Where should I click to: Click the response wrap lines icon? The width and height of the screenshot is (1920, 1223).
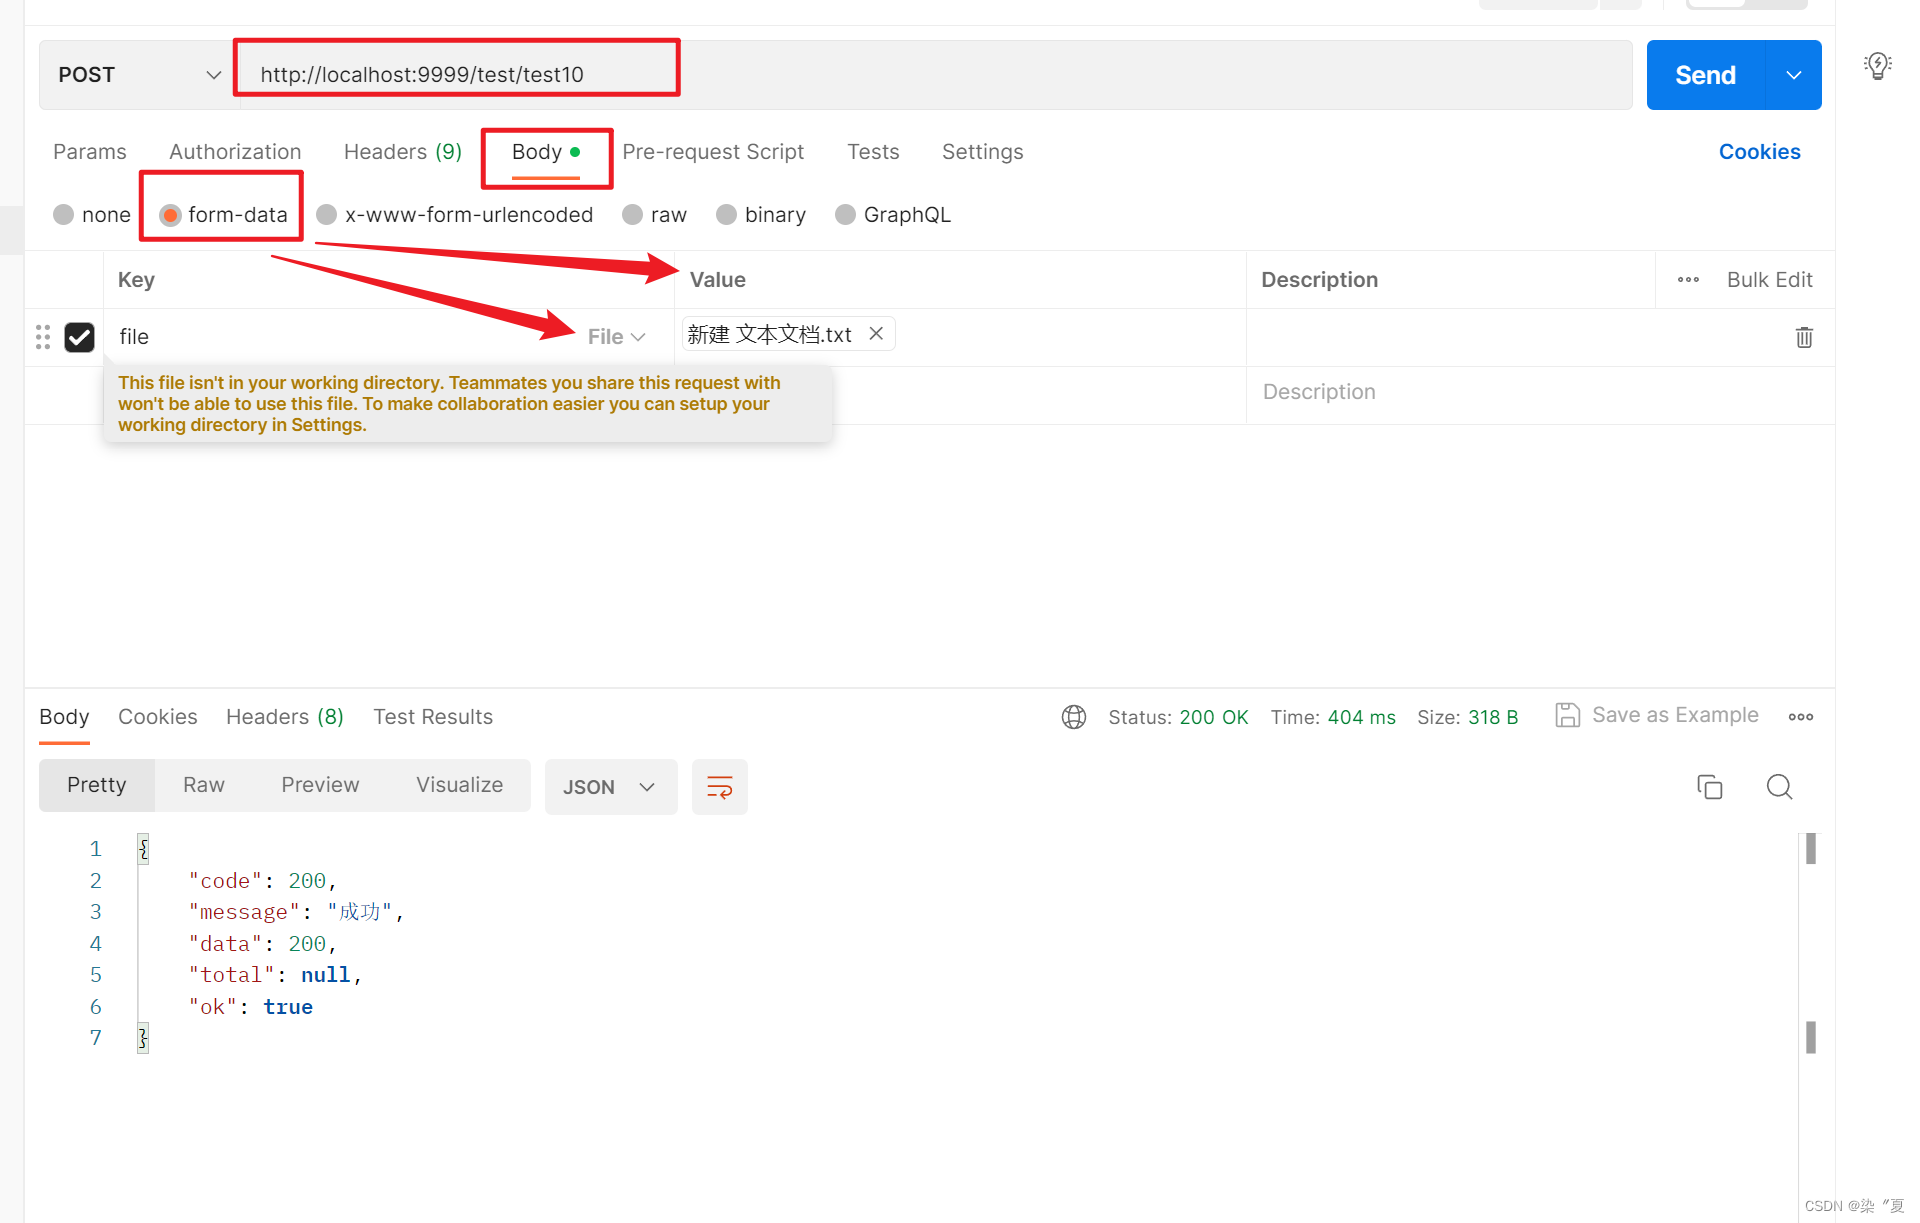719,787
